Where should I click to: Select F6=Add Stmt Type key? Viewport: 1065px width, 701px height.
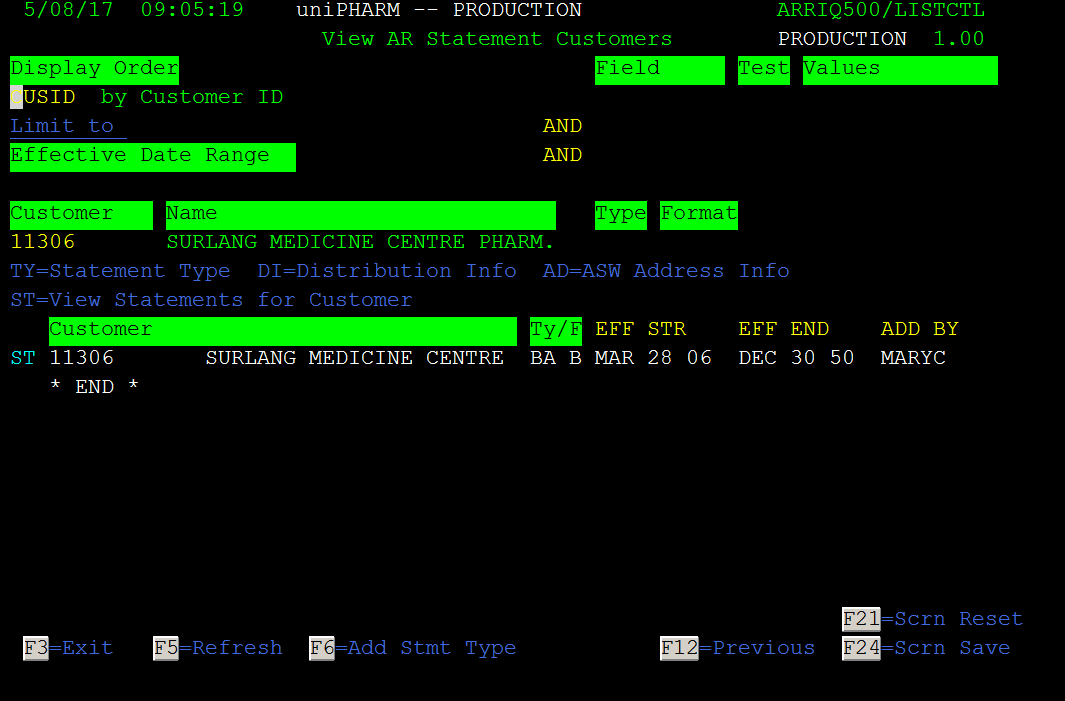(x=412, y=648)
